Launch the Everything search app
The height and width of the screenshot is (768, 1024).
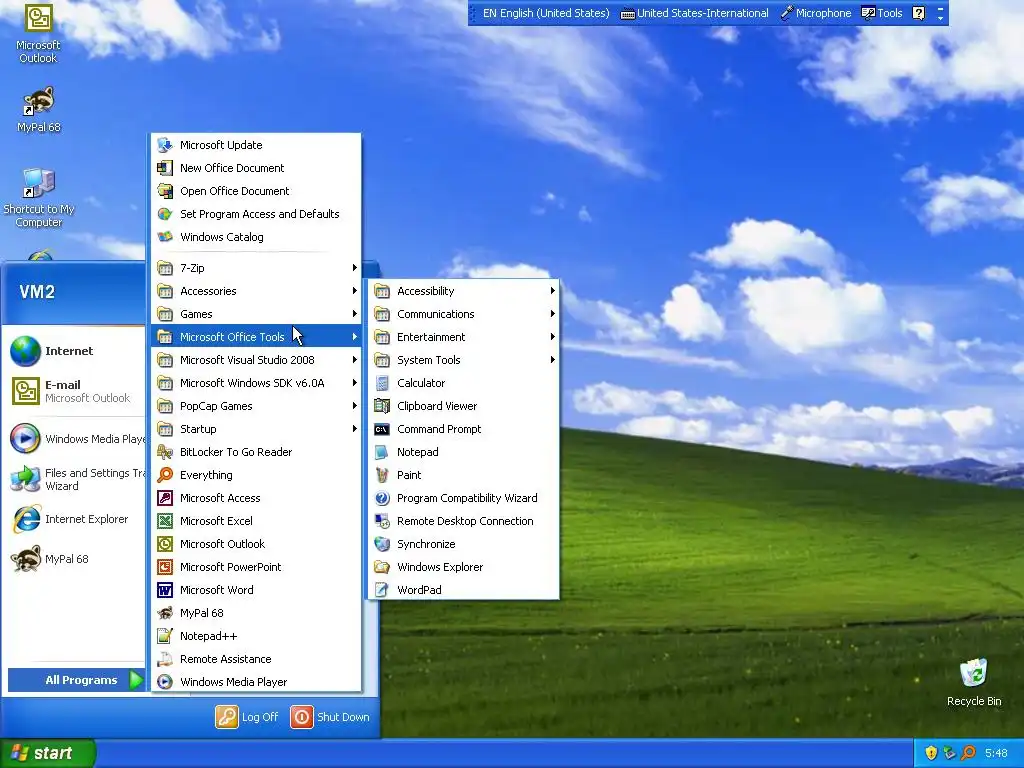tap(255, 475)
